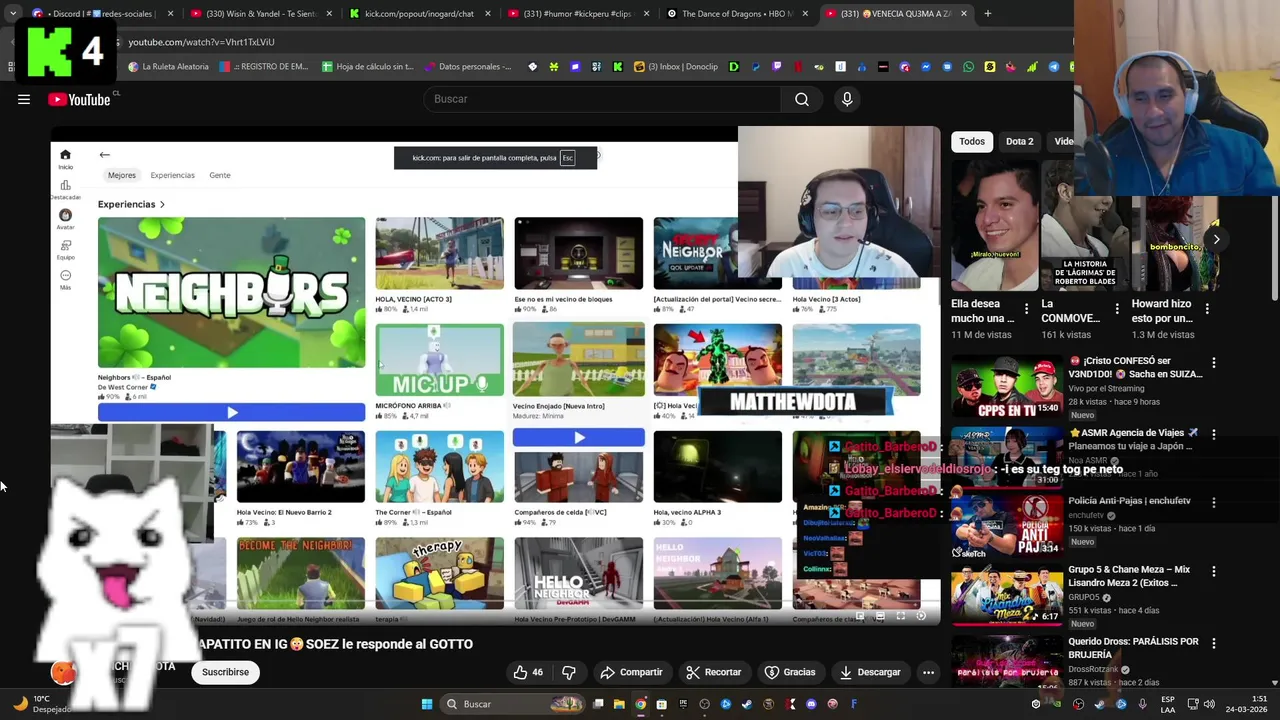The width and height of the screenshot is (1280, 720).
Task: Open options menu for Grupo 5 & Chane Meza
Action: [x=1214, y=571]
